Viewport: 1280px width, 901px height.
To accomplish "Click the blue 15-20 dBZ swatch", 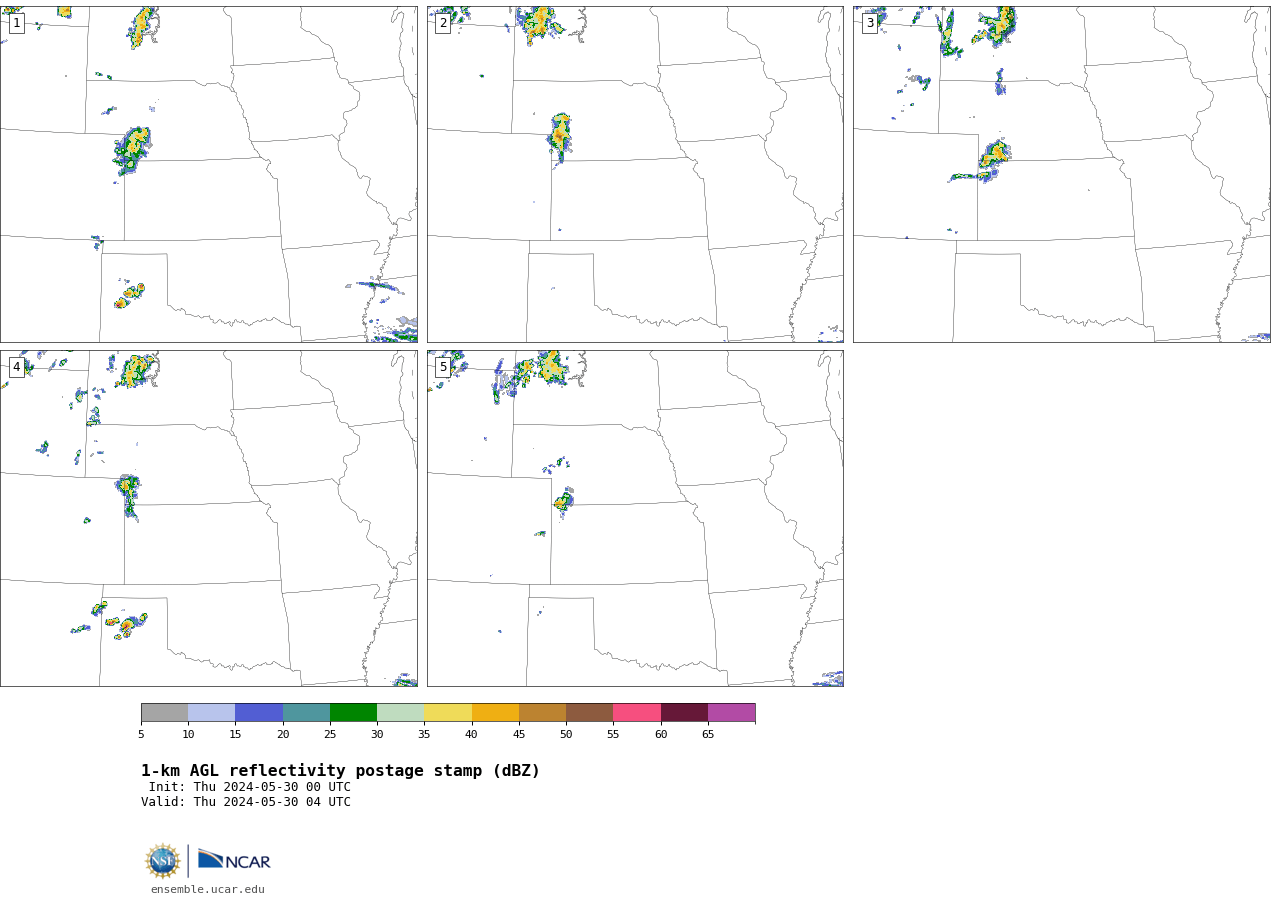I will point(259,712).
